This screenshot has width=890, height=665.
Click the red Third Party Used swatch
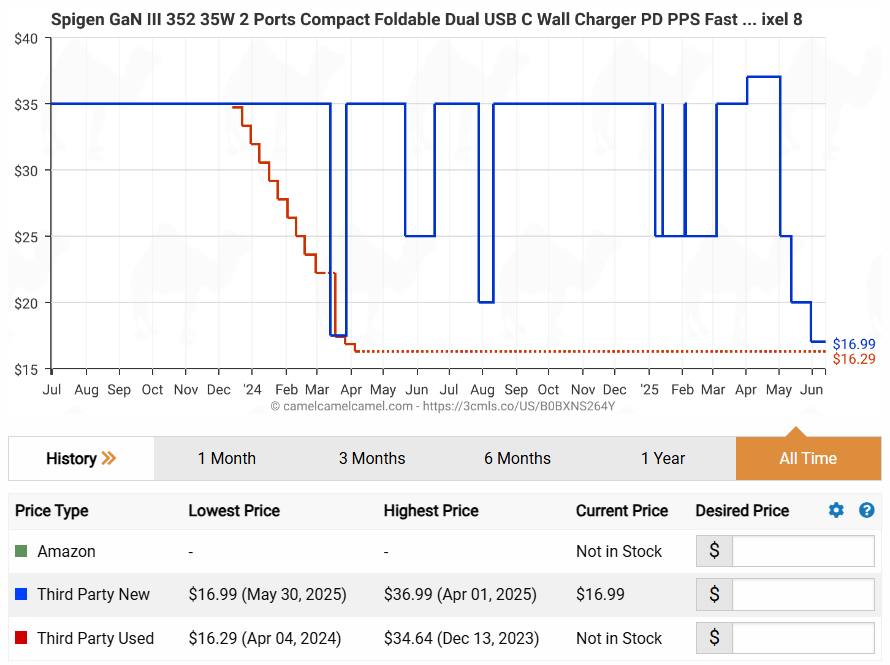(x=21, y=638)
